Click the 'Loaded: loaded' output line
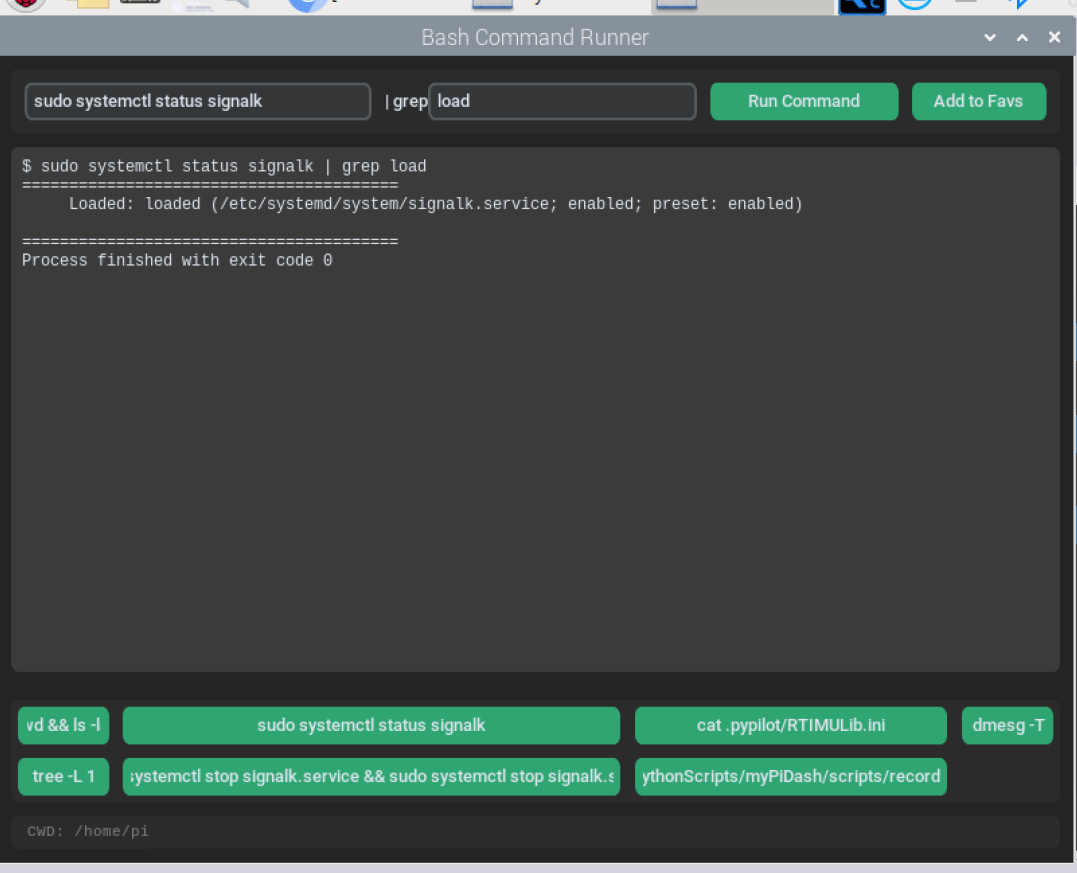This screenshot has height=873, width=1077. pyautogui.click(x=435, y=204)
